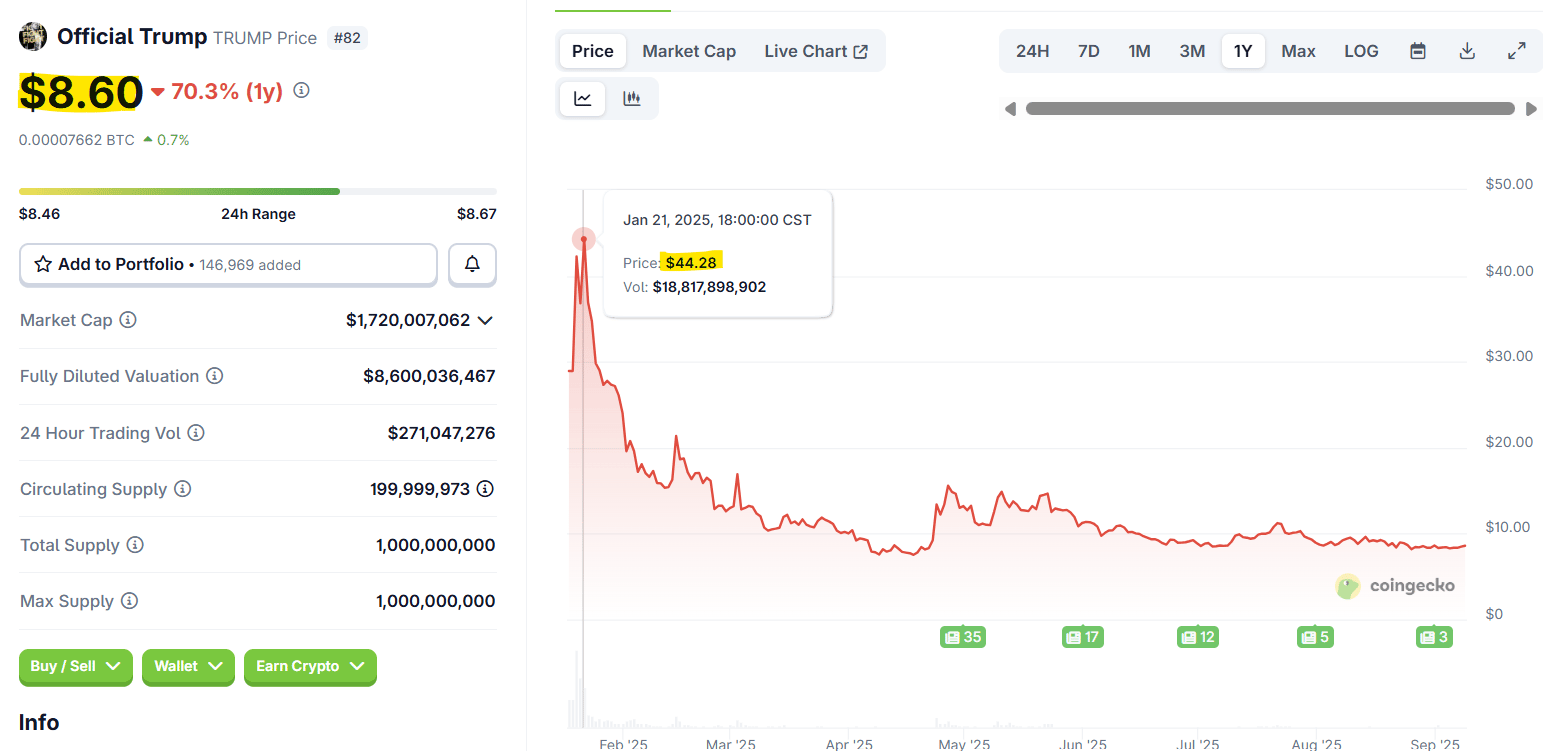
Task: Click the star icon in Add to Portfolio
Action: pyautogui.click(x=43, y=265)
